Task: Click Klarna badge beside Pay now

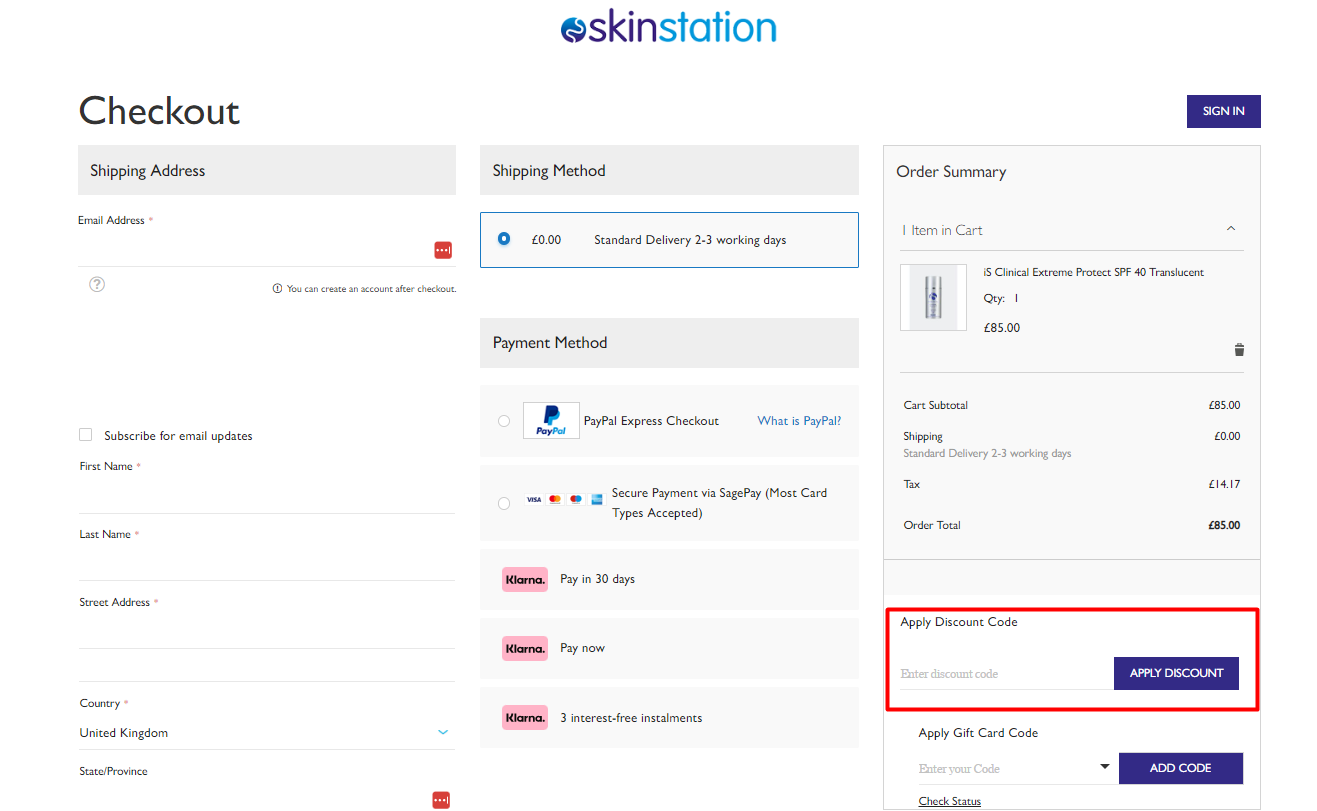Action: [x=525, y=648]
